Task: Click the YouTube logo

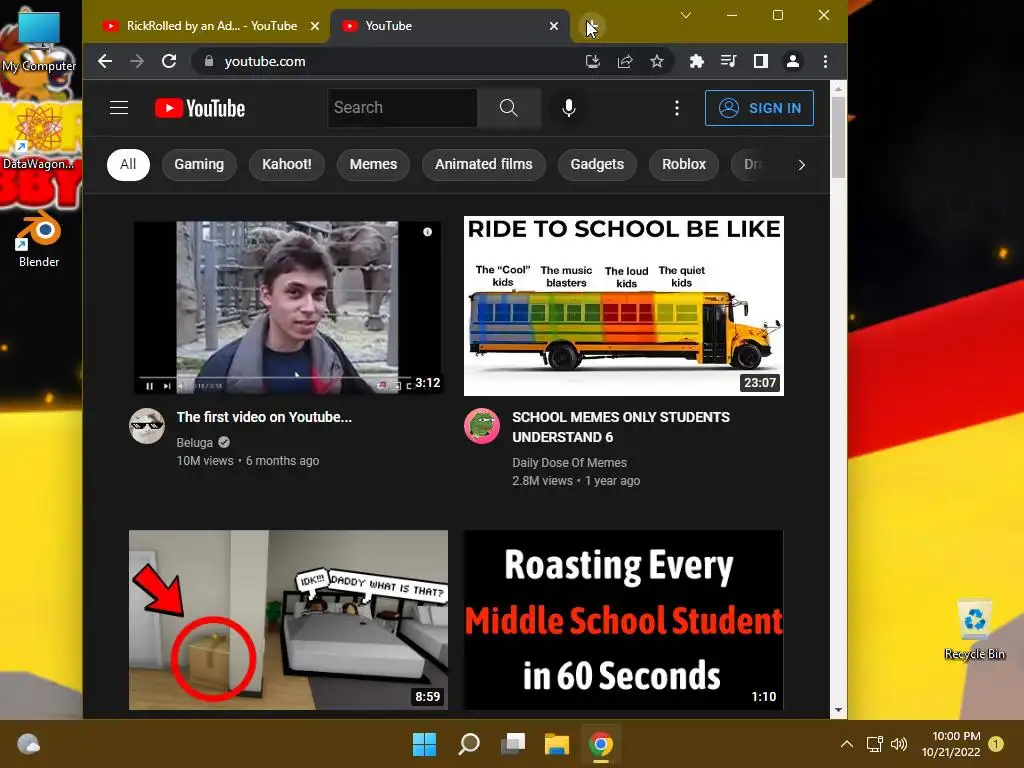Action: point(200,108)
